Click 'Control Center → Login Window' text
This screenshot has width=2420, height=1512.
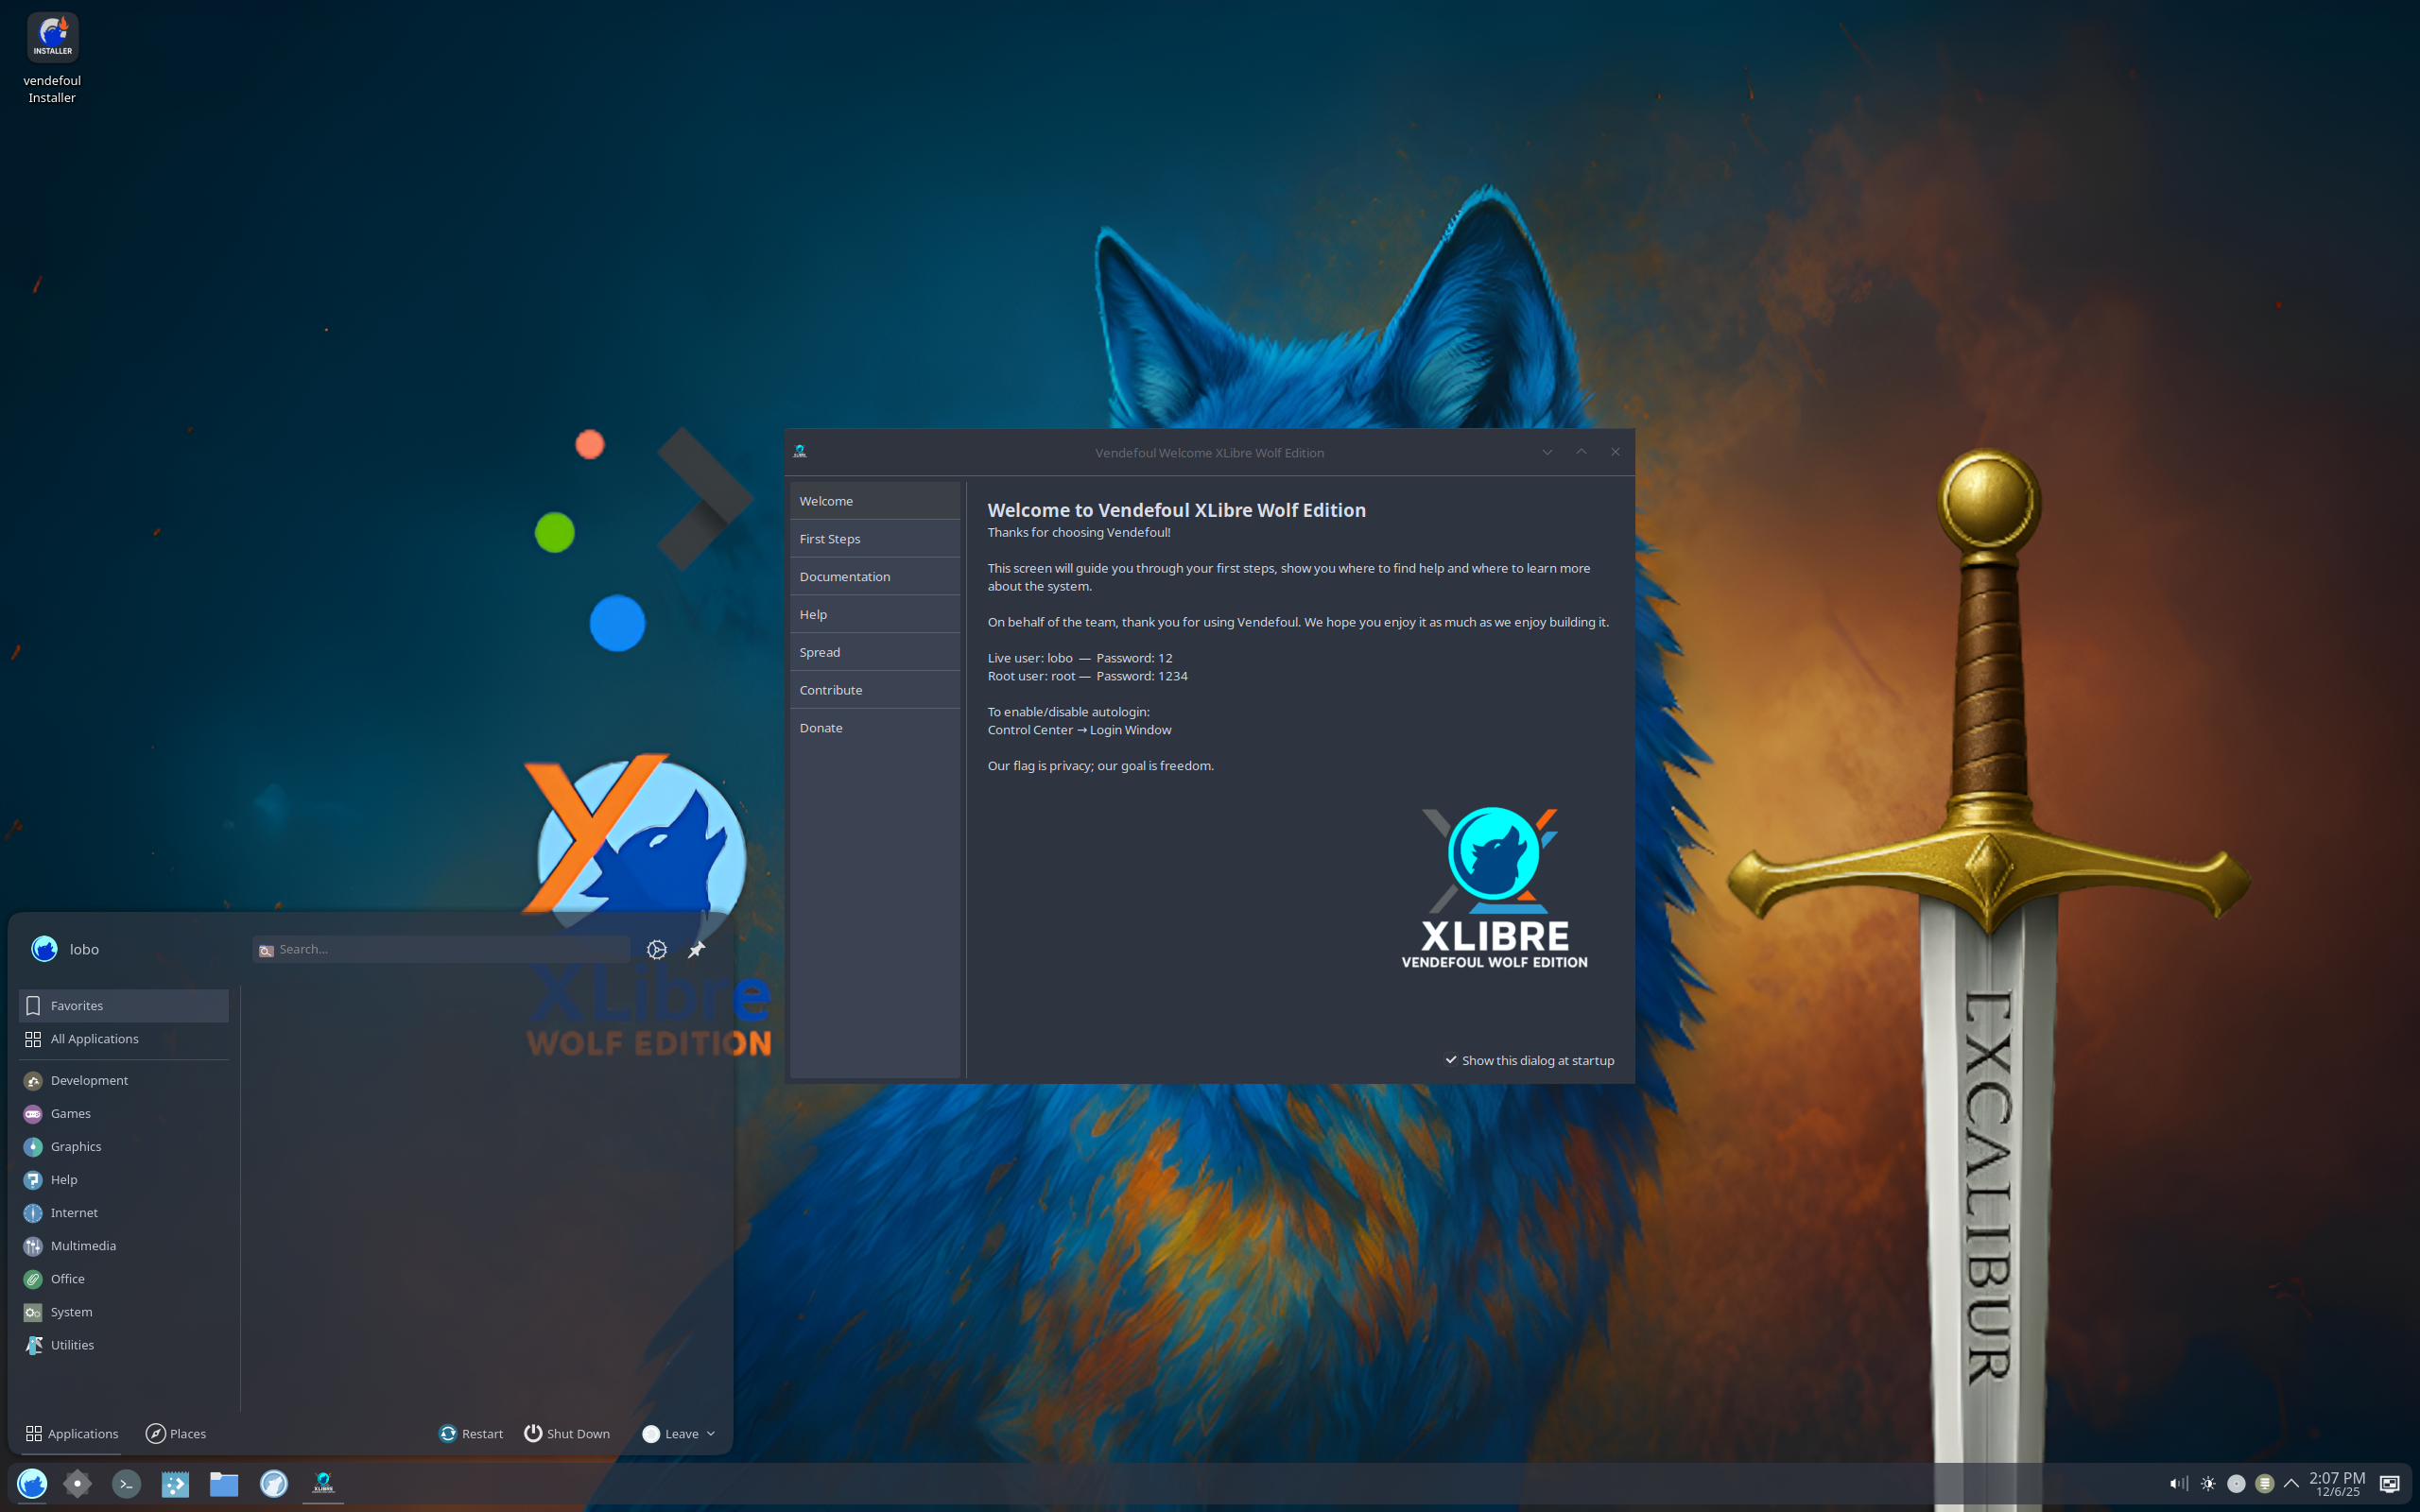click(1079, 730)
